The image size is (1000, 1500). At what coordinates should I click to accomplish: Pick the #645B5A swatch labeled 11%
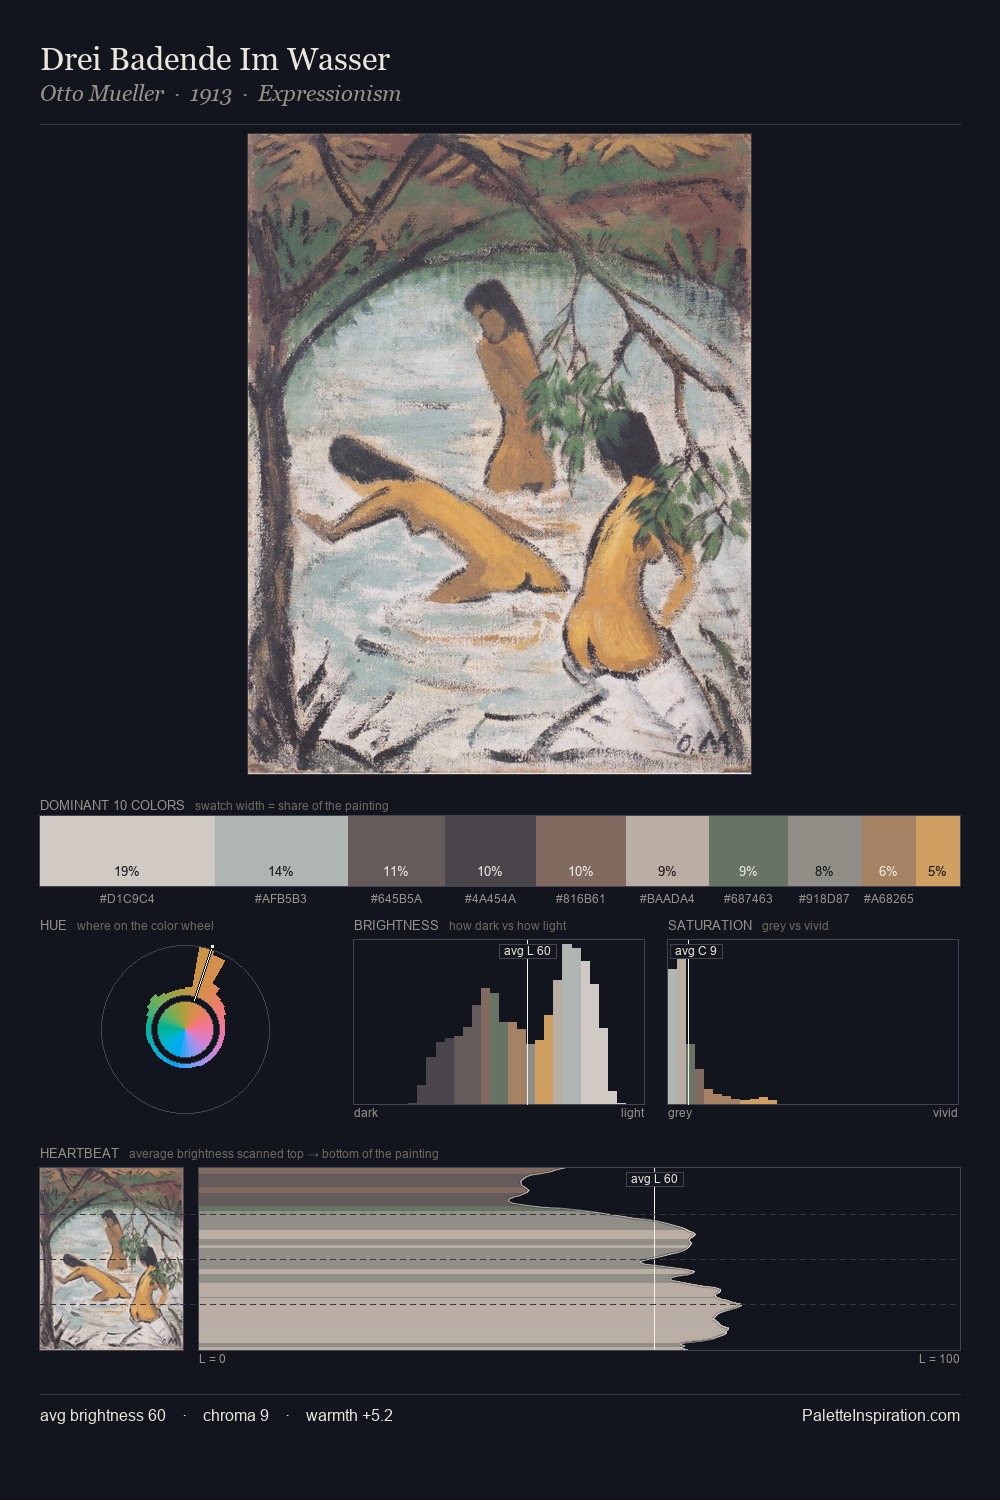coord(396,851)
